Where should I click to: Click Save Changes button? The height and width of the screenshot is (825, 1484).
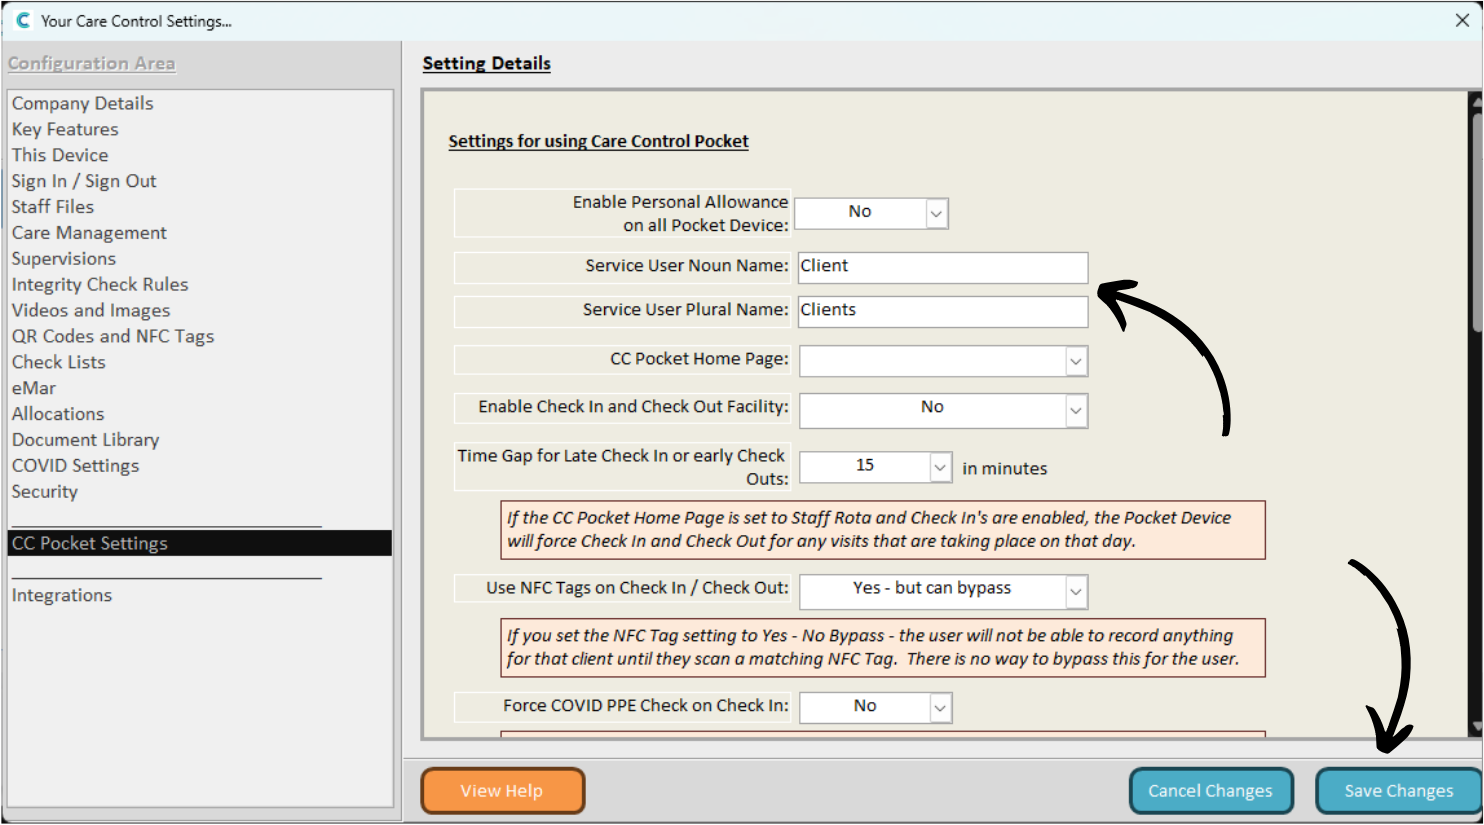1398,791
